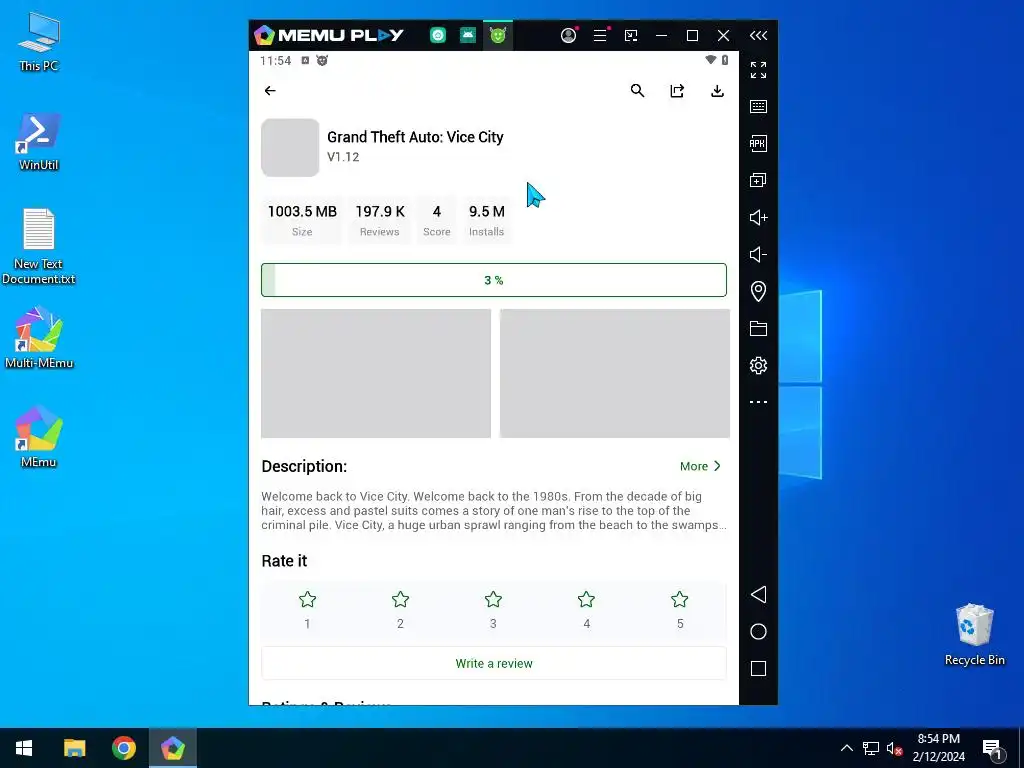The width and height of the screenshot is (1024, 768).
Task: Tap the Android back triangle button
Action: [758, 594]
